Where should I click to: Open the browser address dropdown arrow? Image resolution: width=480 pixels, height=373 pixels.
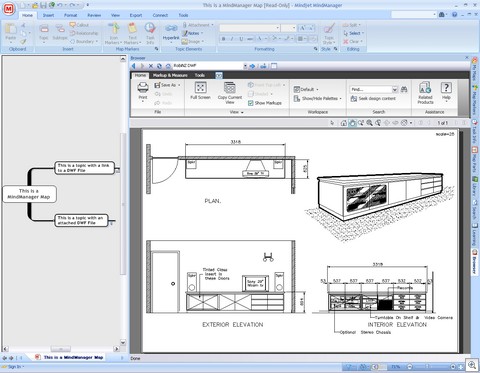pos(245,66)
